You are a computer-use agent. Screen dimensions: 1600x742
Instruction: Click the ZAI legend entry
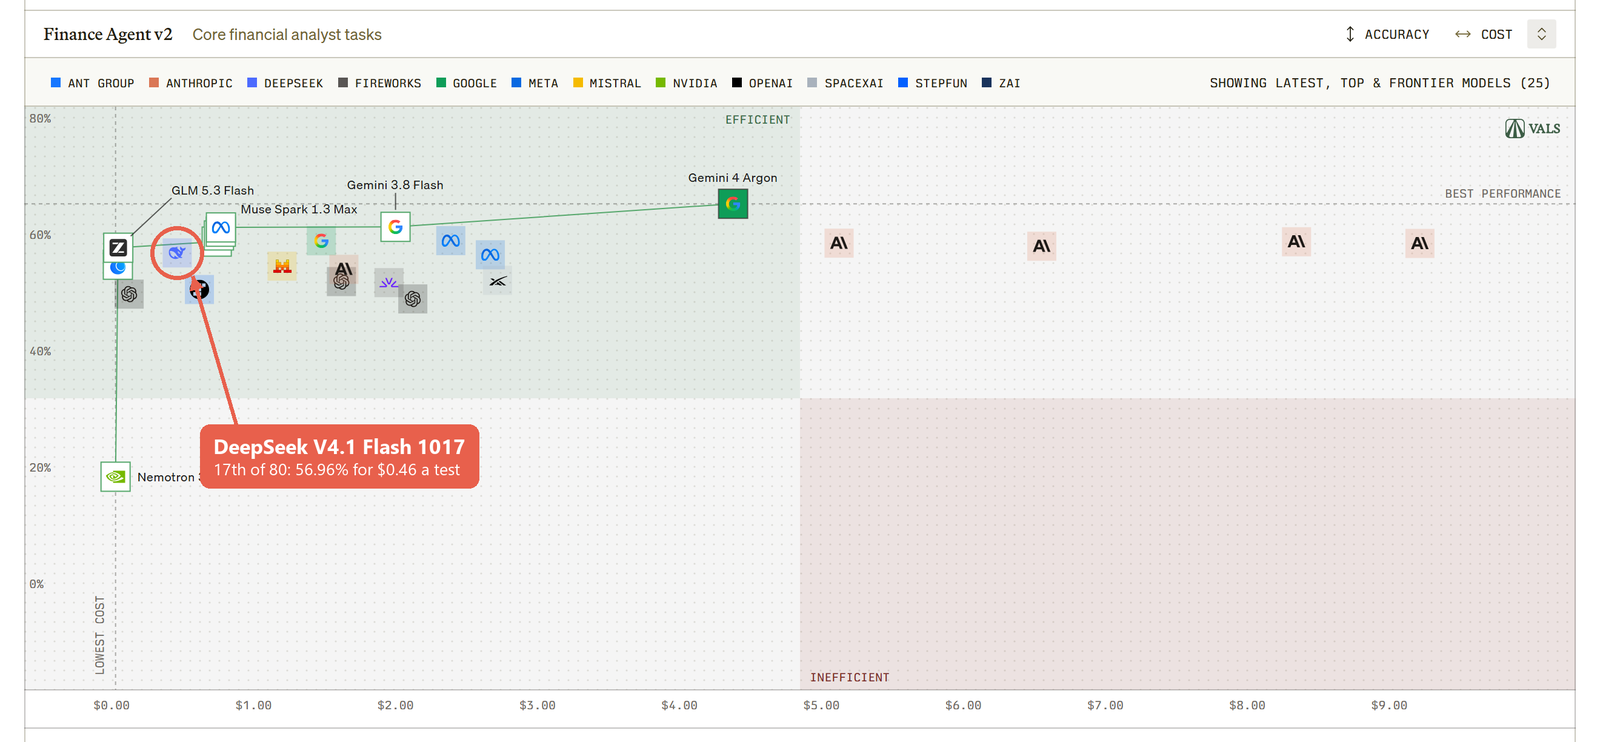click(x=1001, y=83)
